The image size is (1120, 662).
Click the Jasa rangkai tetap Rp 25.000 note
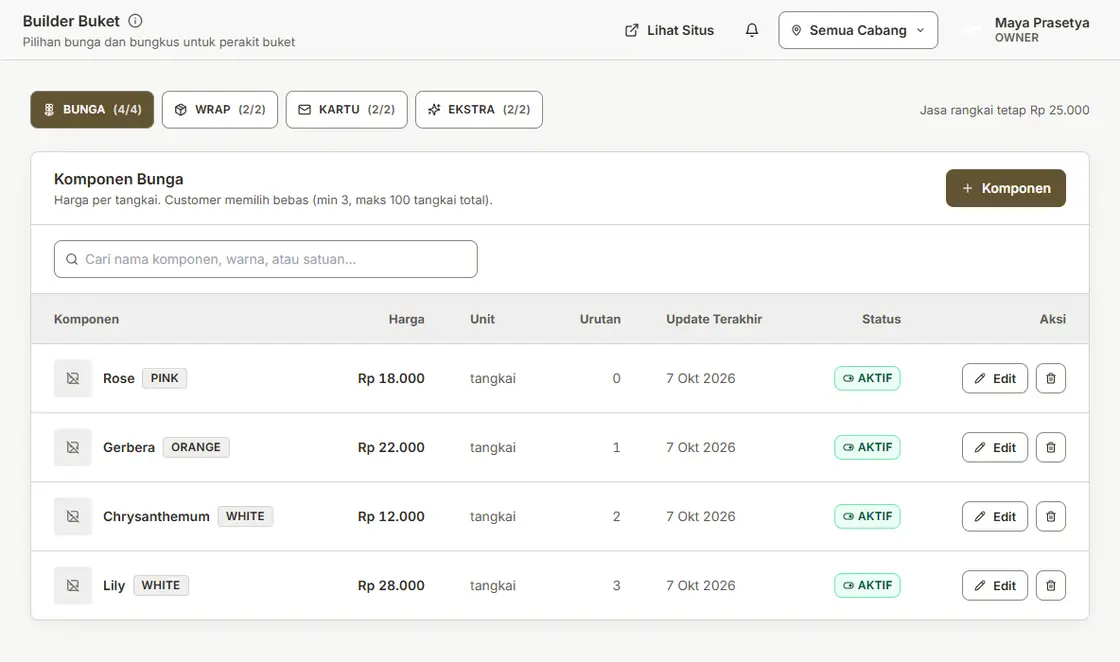[x=1004, y=110]
